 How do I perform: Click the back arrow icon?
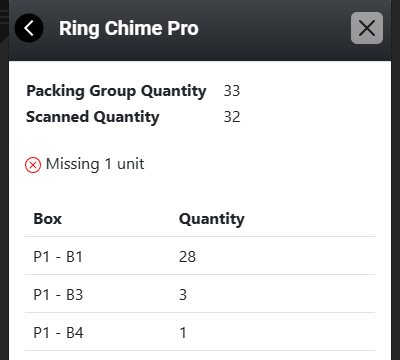point(29,28)
